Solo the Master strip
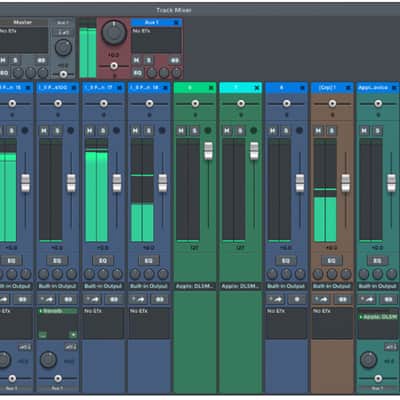 tap(15, 60)
